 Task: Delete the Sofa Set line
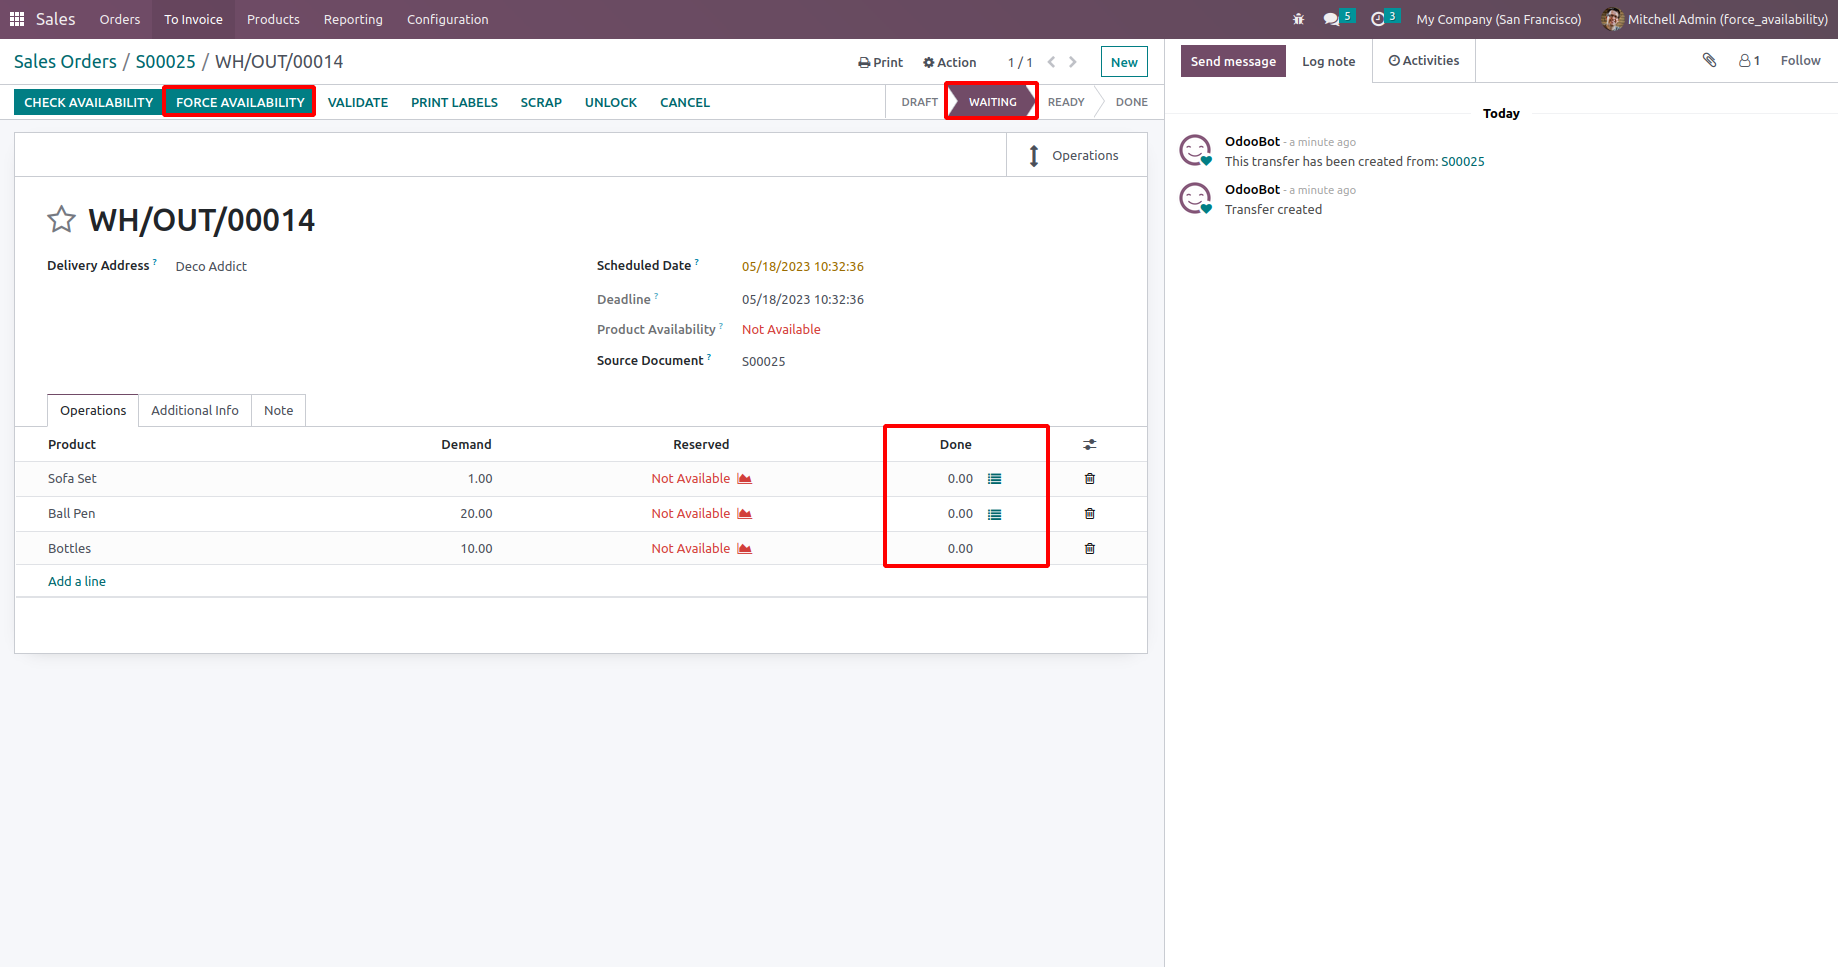[x=1090, y=479]
